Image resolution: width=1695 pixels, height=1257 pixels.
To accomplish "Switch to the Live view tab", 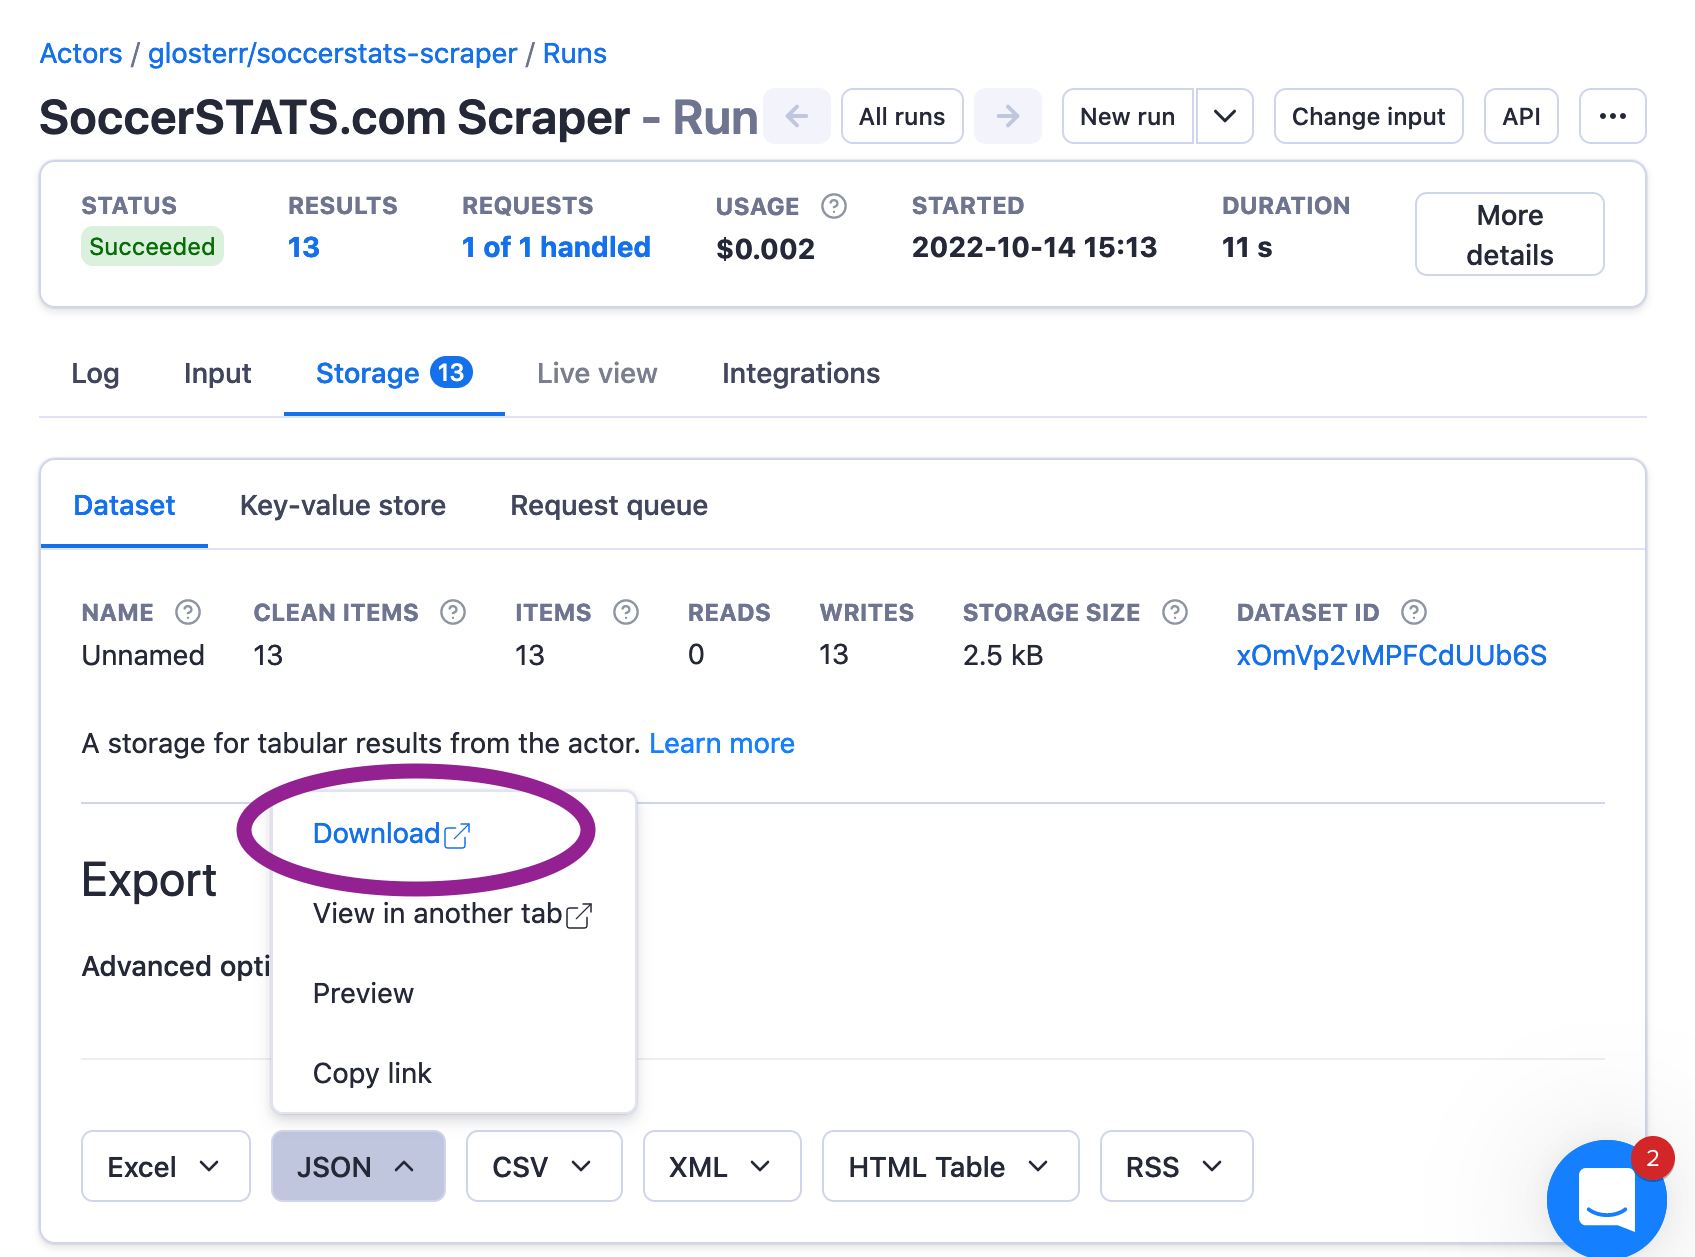I will point(595,373).
